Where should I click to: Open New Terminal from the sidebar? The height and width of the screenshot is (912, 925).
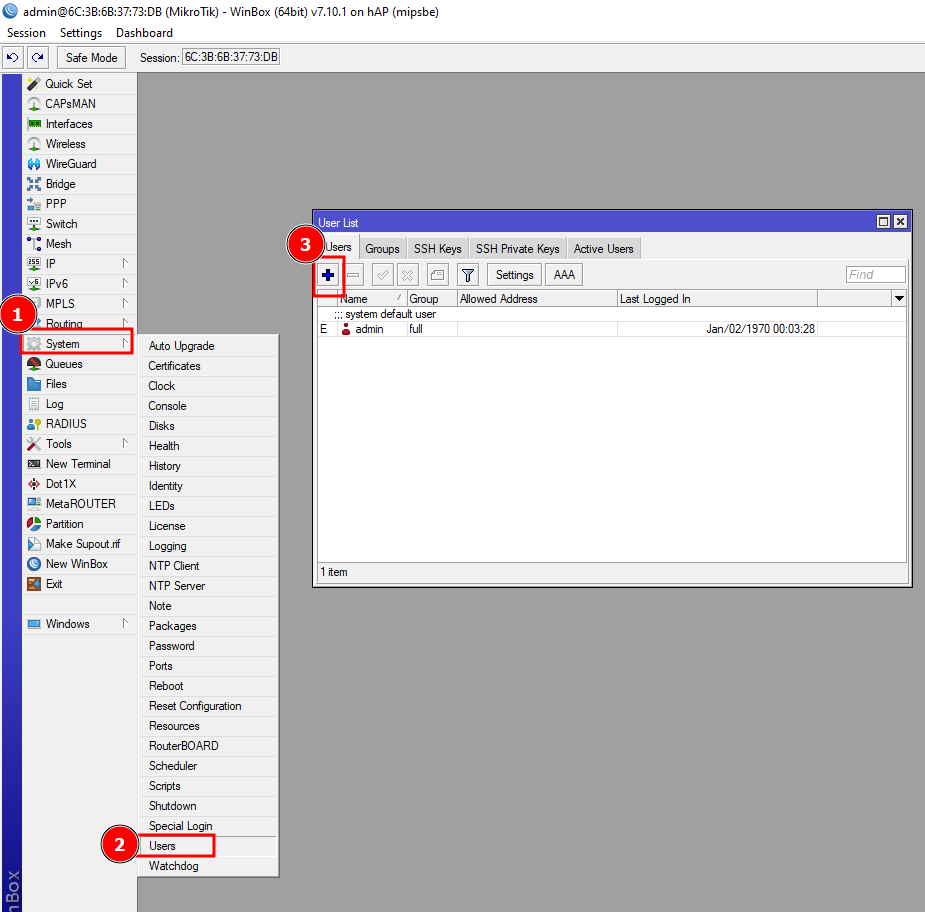click(77, 464)
